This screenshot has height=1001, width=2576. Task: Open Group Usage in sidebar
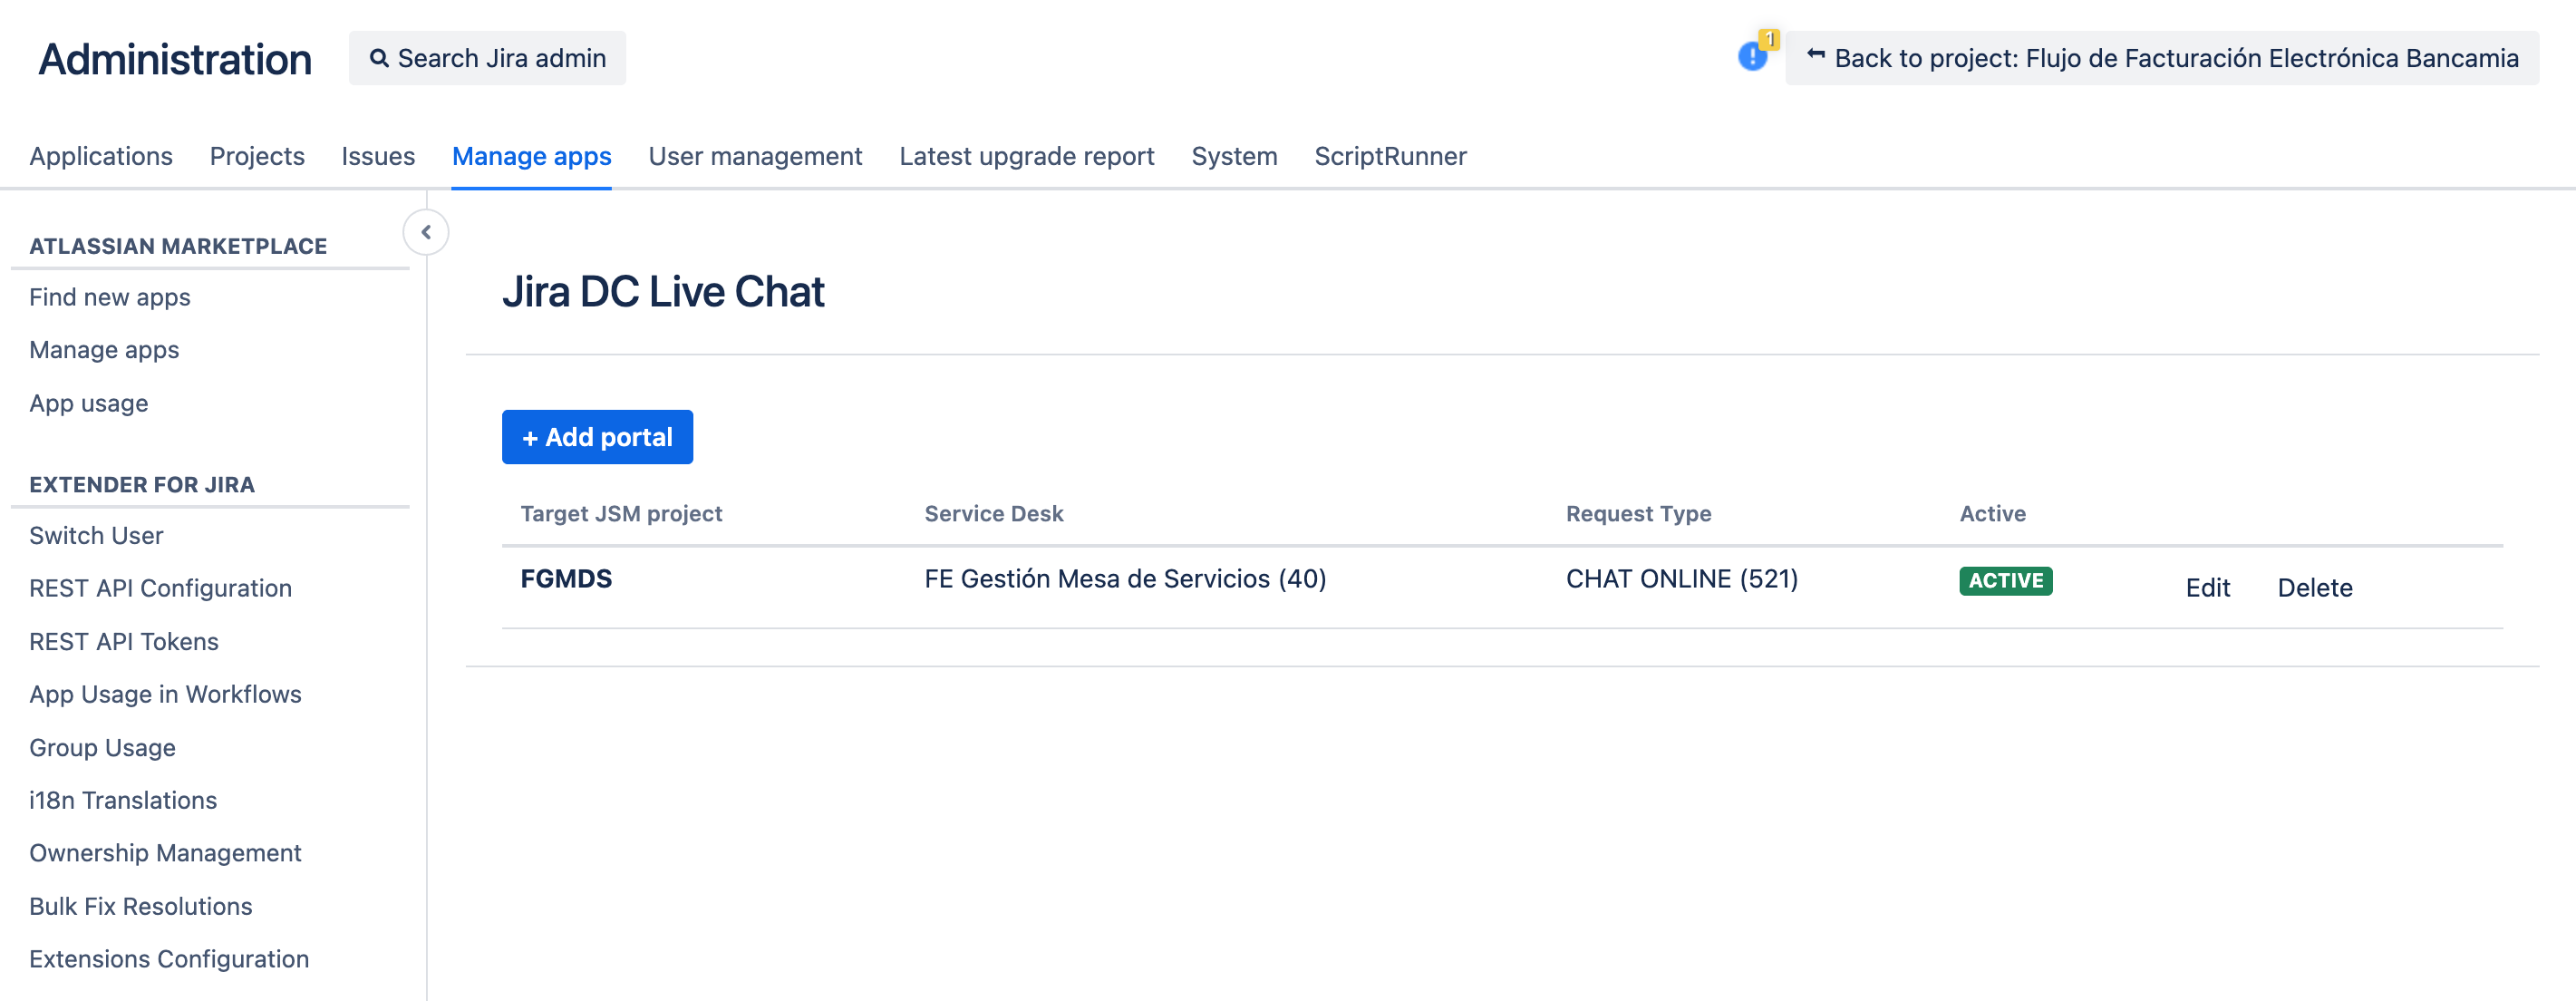coord(102,748)
